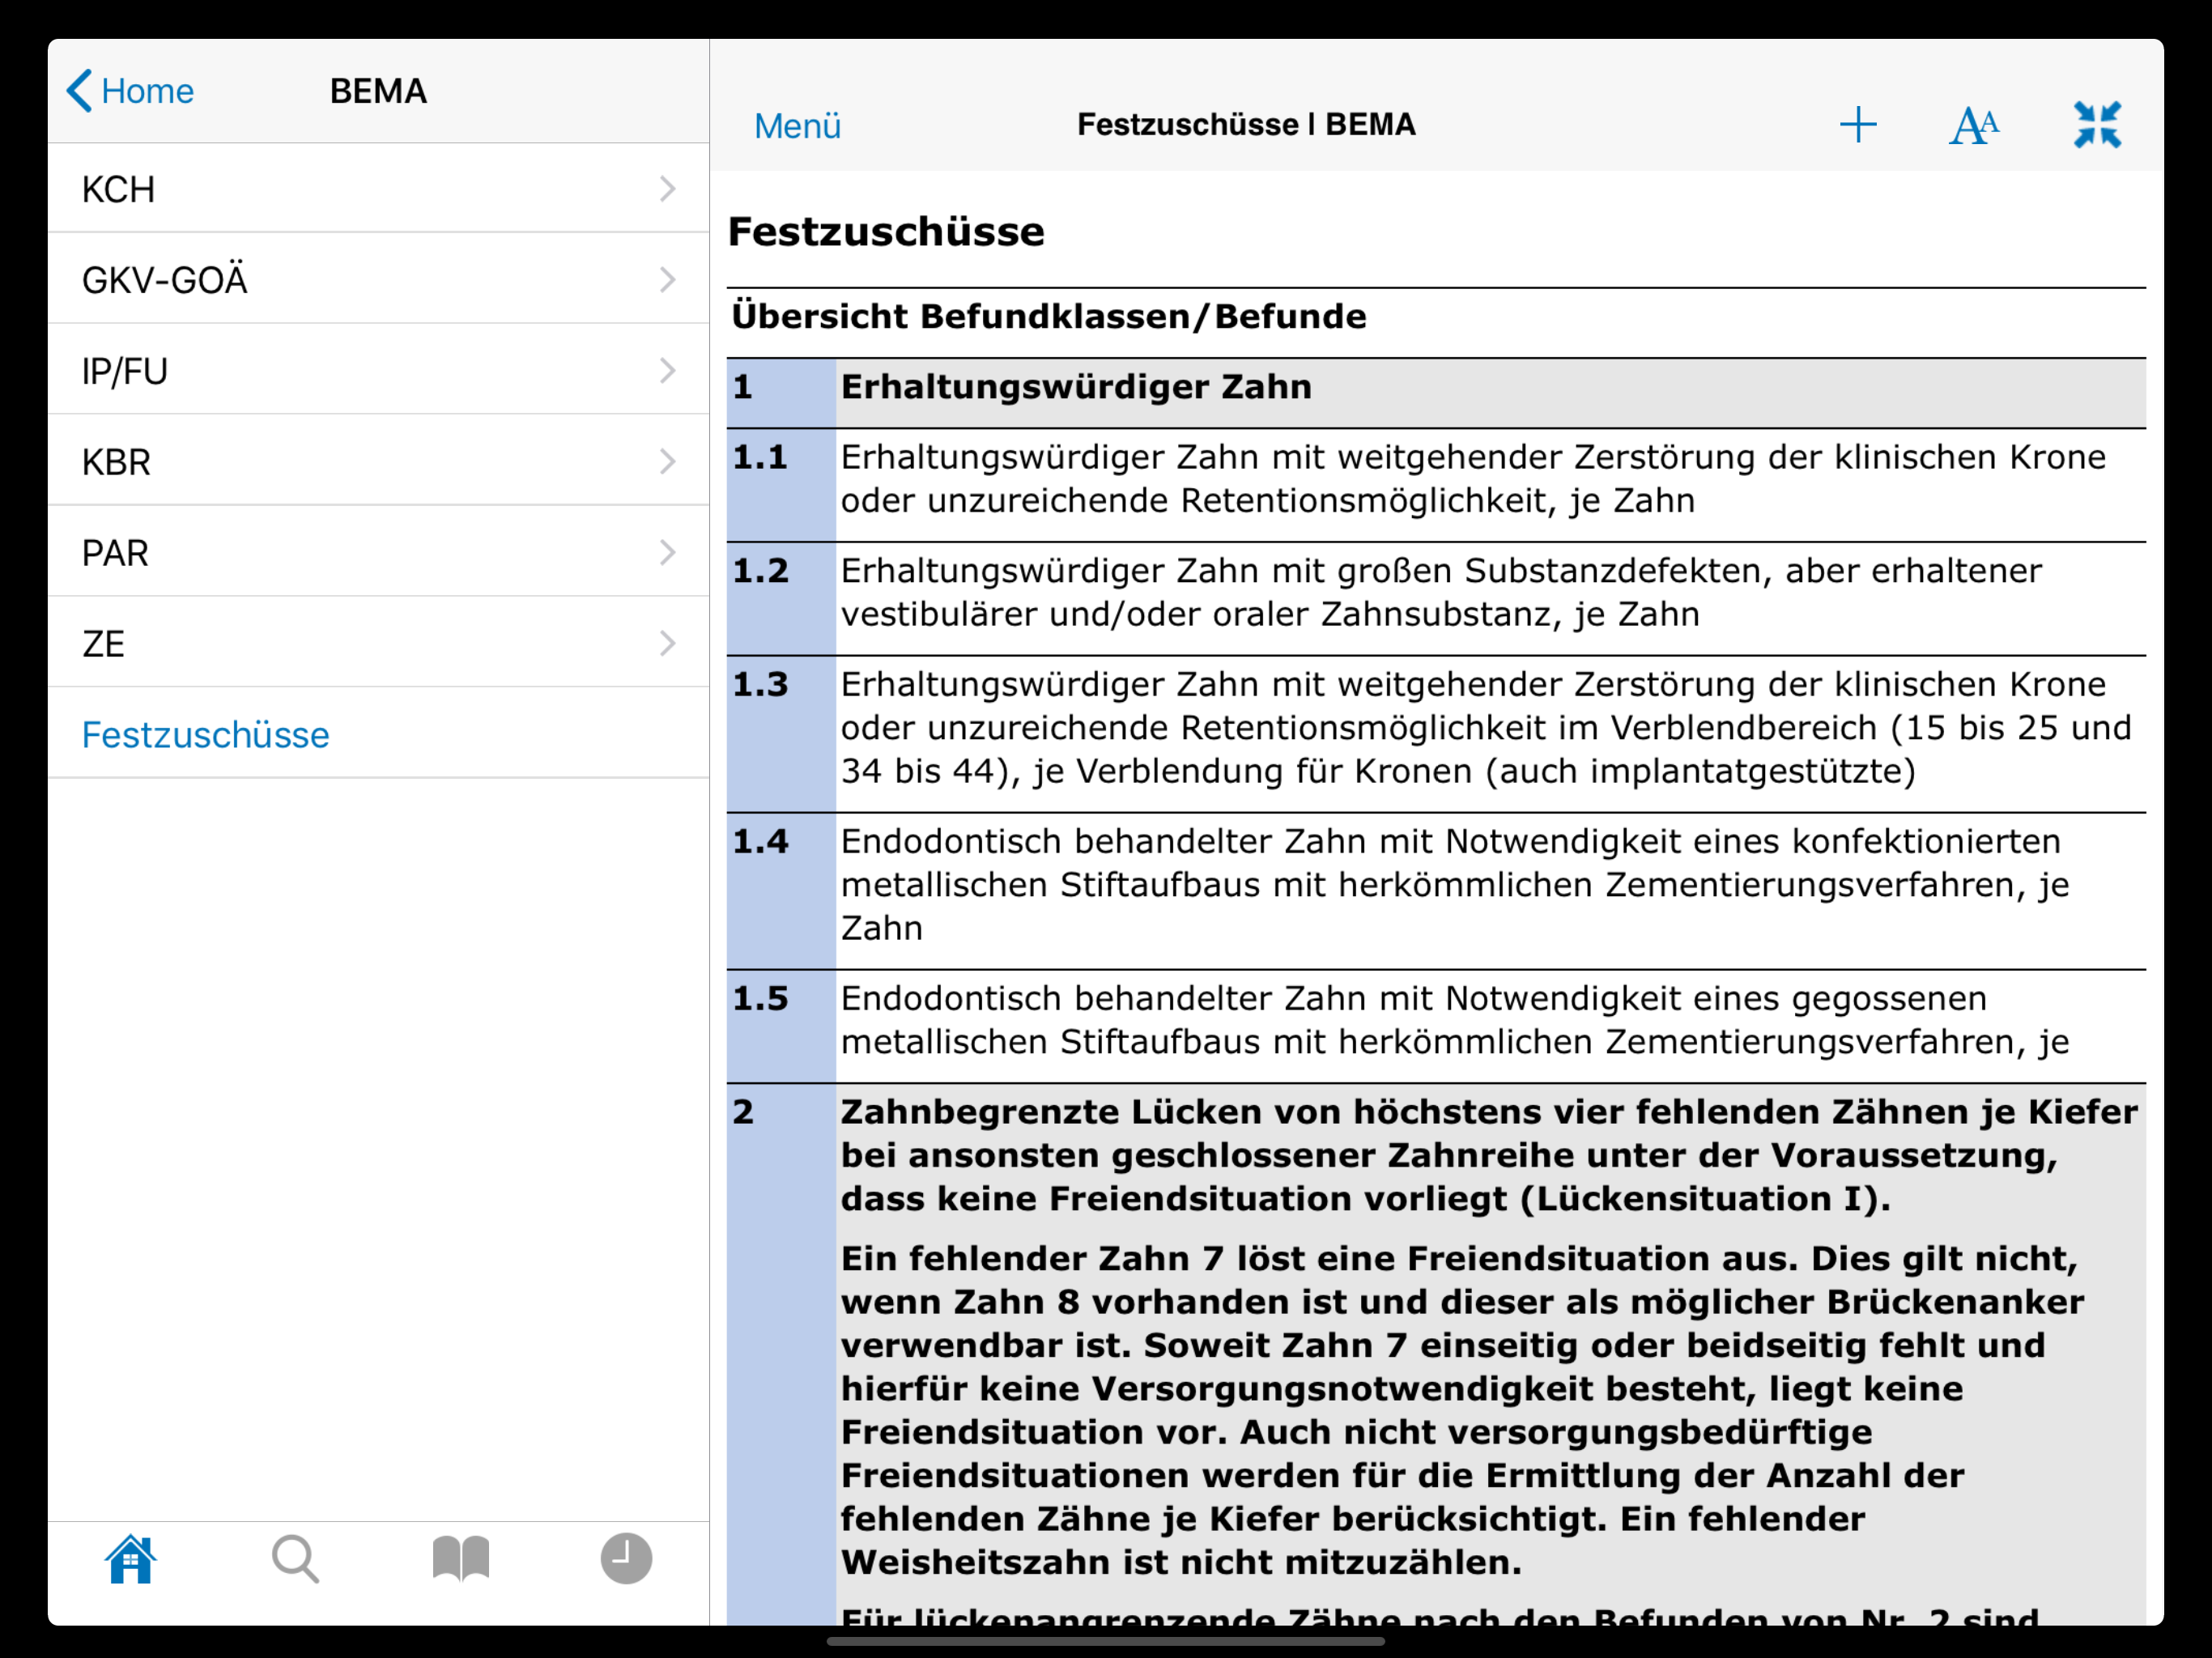This screenshot has height=1658, width=2212.
Task: Open the font size AA icon
Action: click(1974, 125)
